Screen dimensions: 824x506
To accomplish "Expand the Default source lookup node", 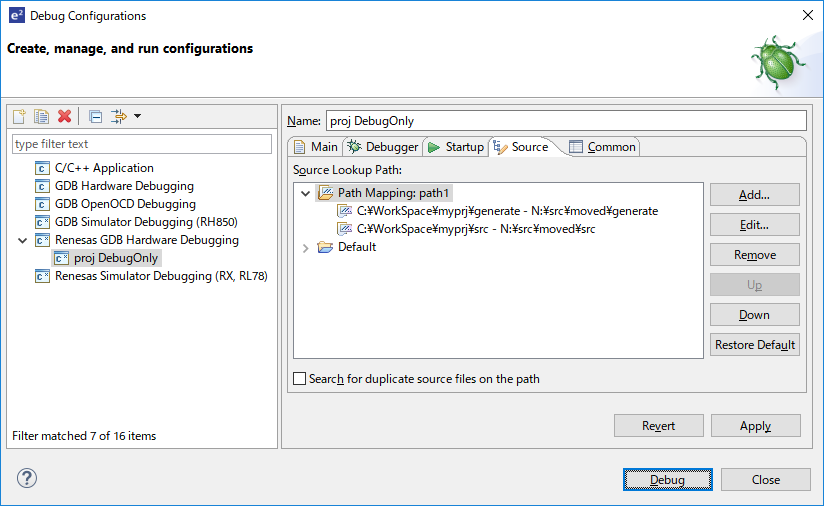I will [306, 247].
